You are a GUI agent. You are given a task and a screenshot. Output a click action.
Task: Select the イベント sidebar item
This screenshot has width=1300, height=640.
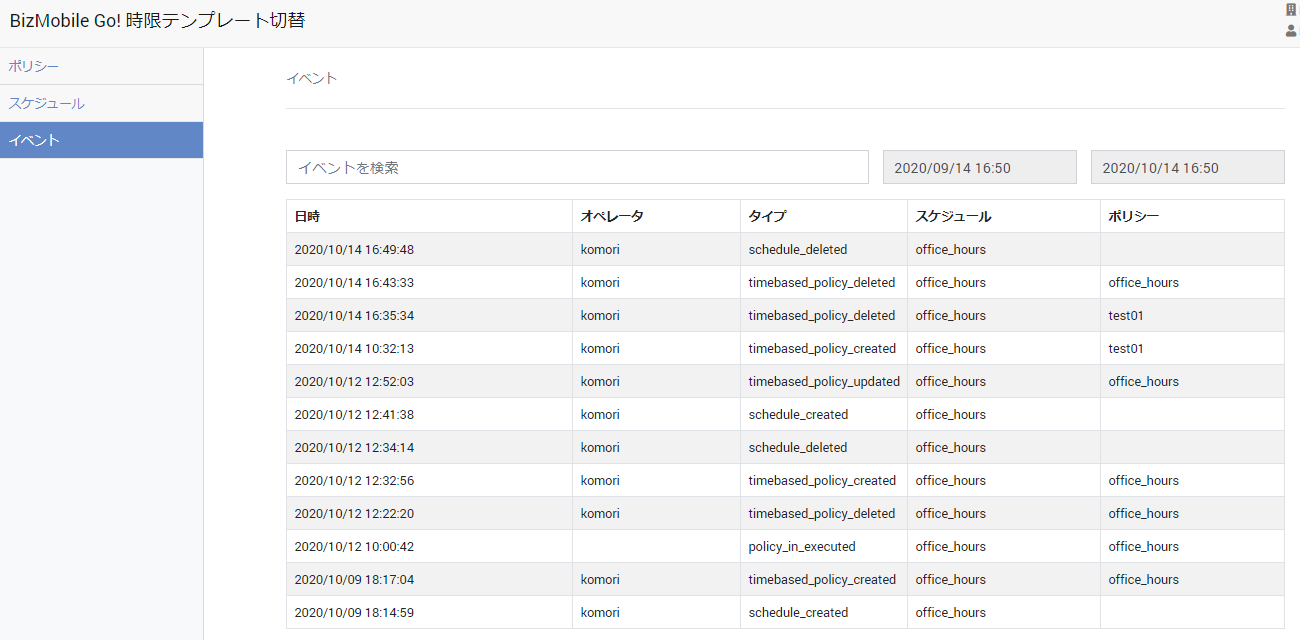[x=34, y=140]
